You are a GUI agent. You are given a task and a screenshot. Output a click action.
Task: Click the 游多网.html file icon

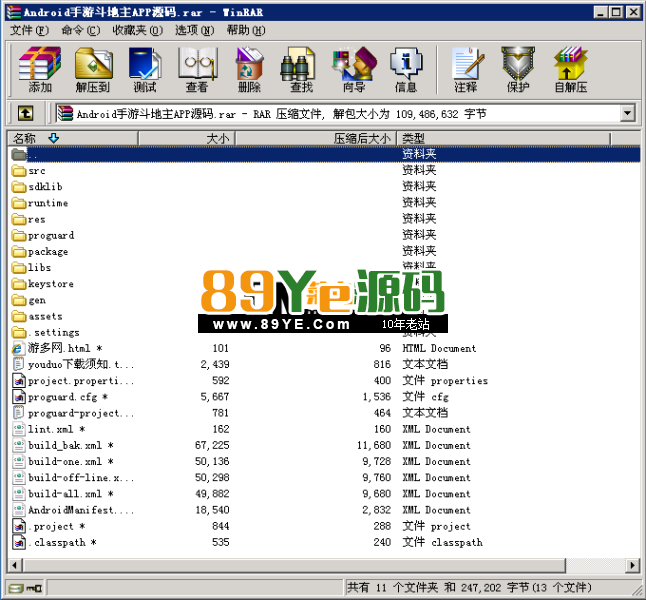pos(19,348)
